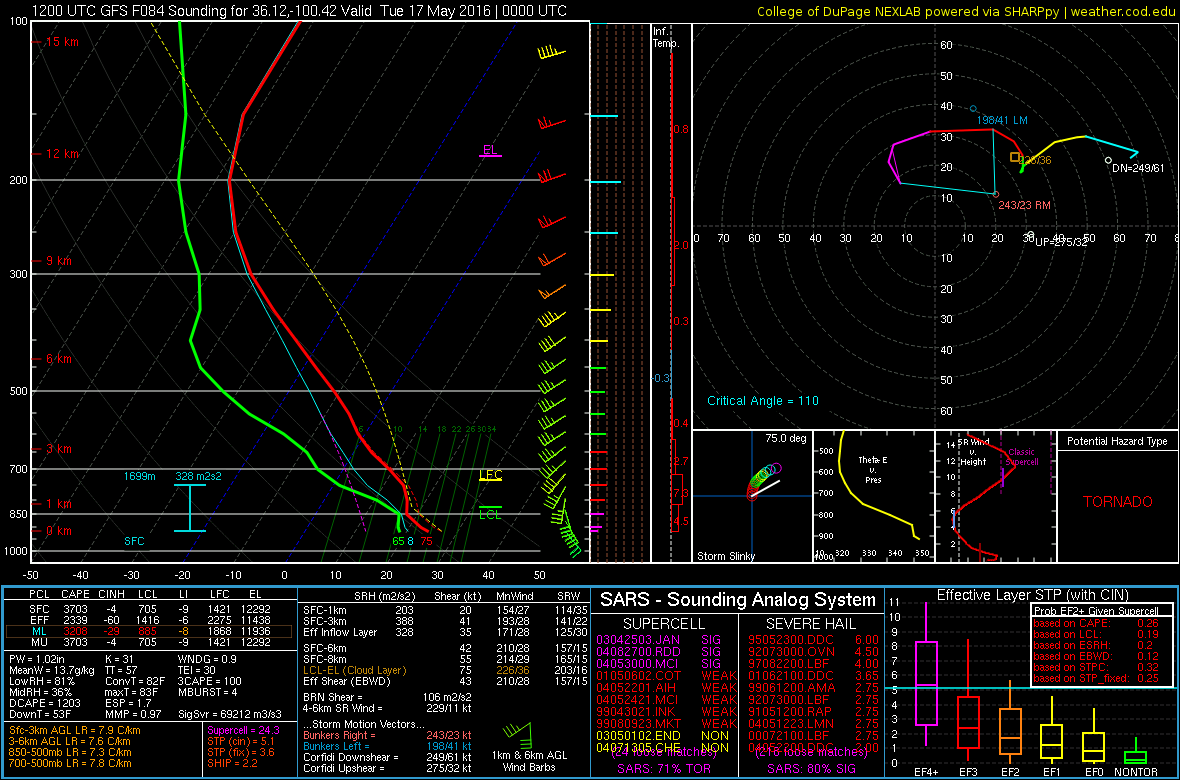The height and width of the screenshot is (780, 1180).
Task: Click the orange mean-wind square on the hodograph
Action: (x=1014, y=157)
